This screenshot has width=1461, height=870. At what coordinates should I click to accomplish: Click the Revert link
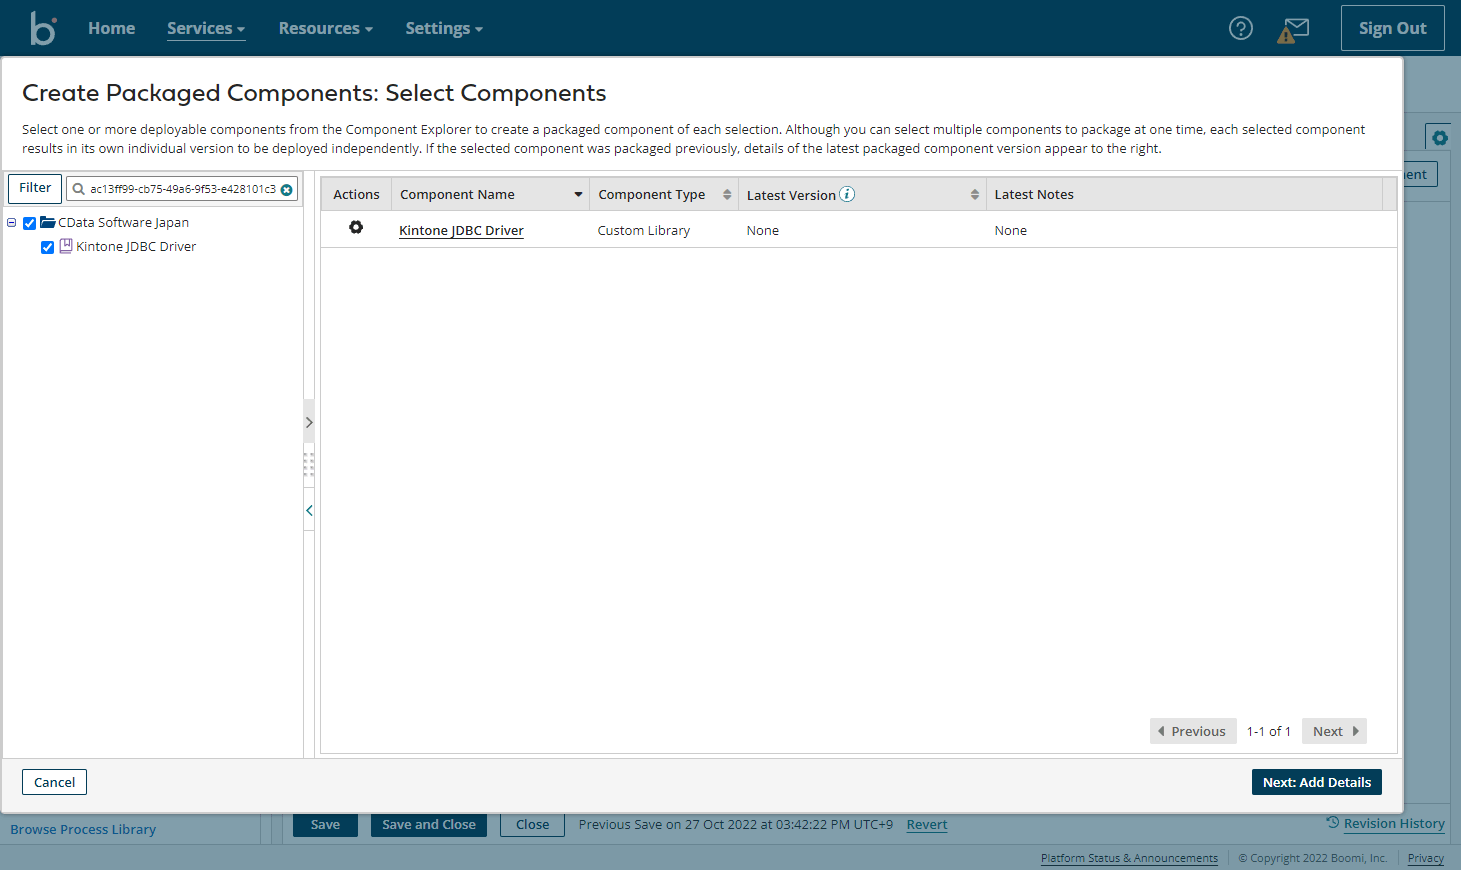[927, 825]
